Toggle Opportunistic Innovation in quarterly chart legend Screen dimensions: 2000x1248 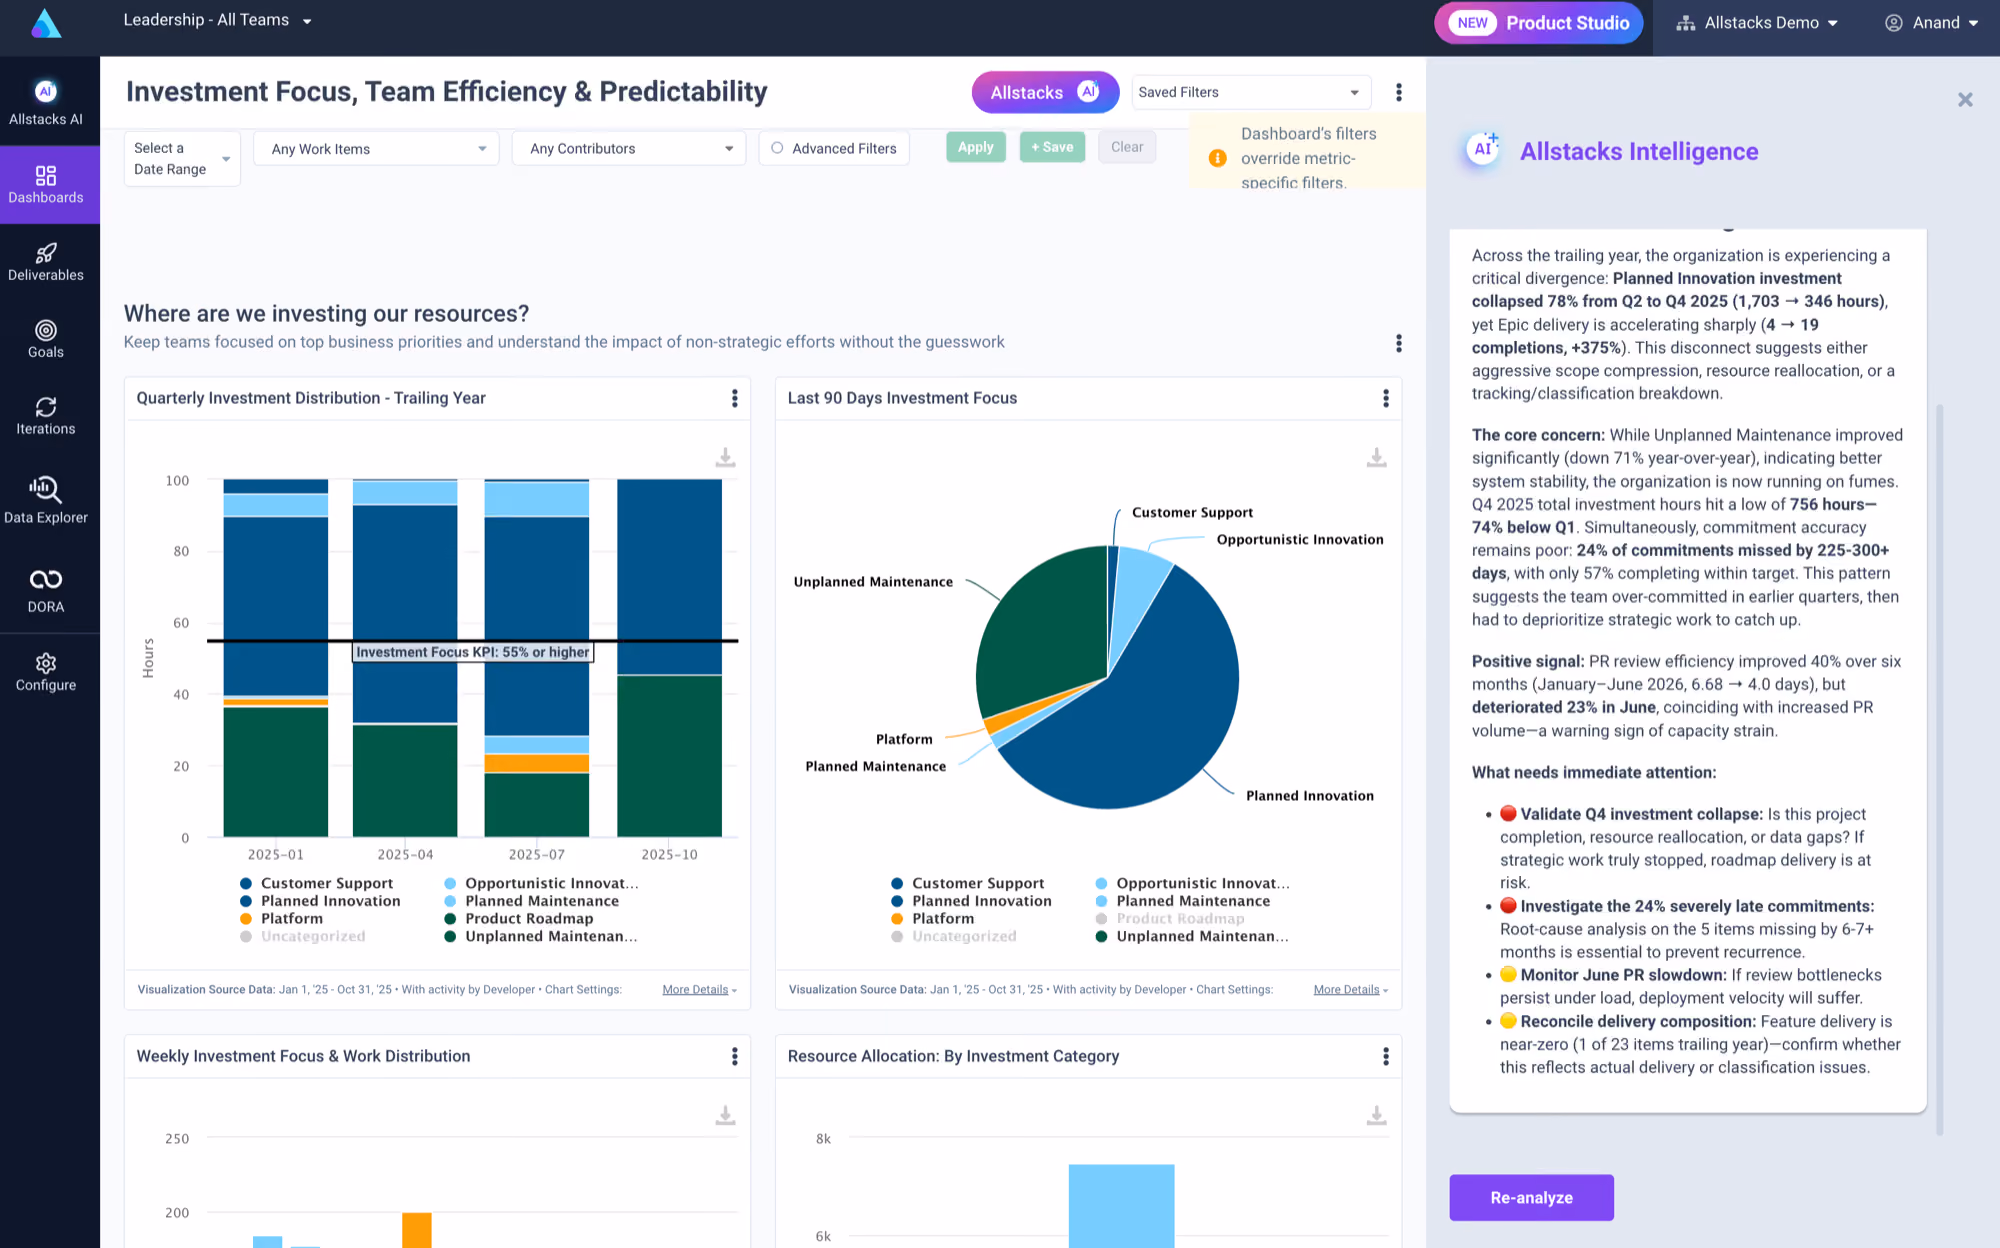point(540,883)
